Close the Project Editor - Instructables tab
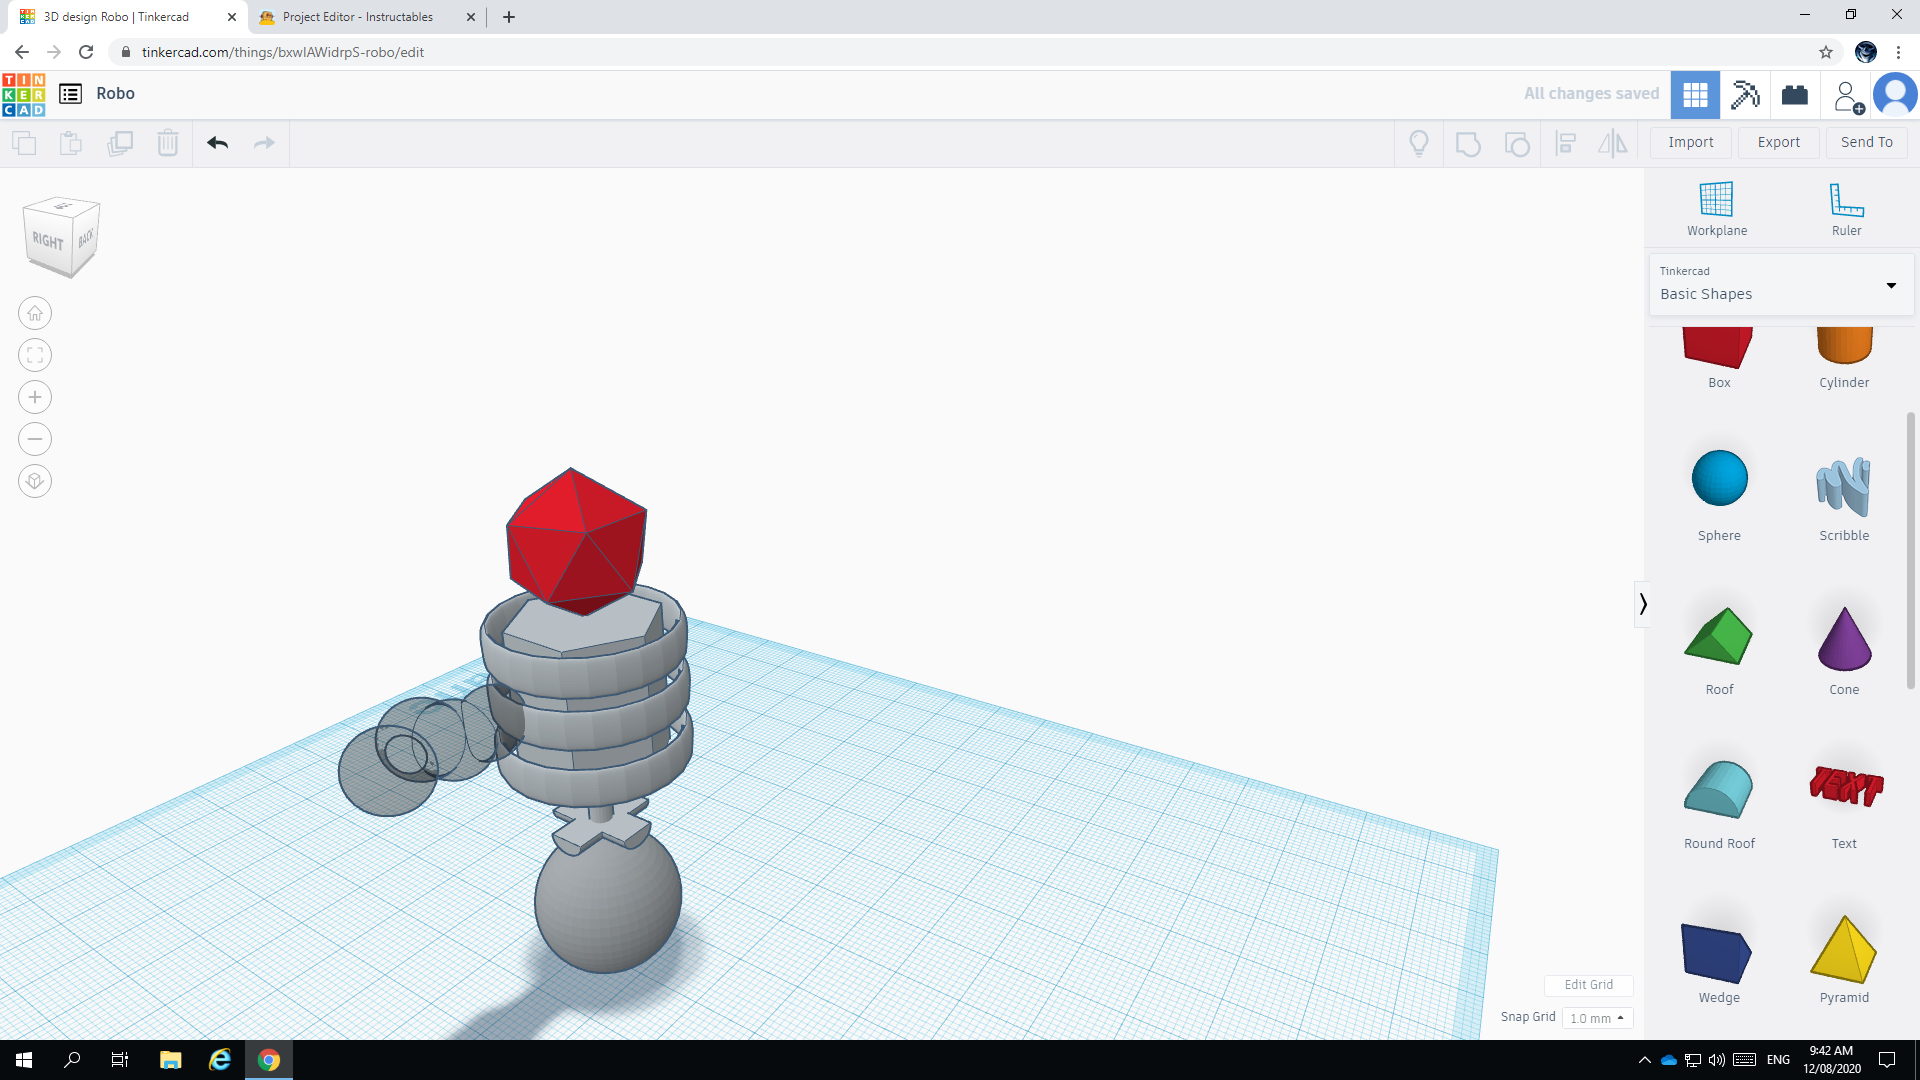1920x1080 pixels. click(x=471, y=17)
